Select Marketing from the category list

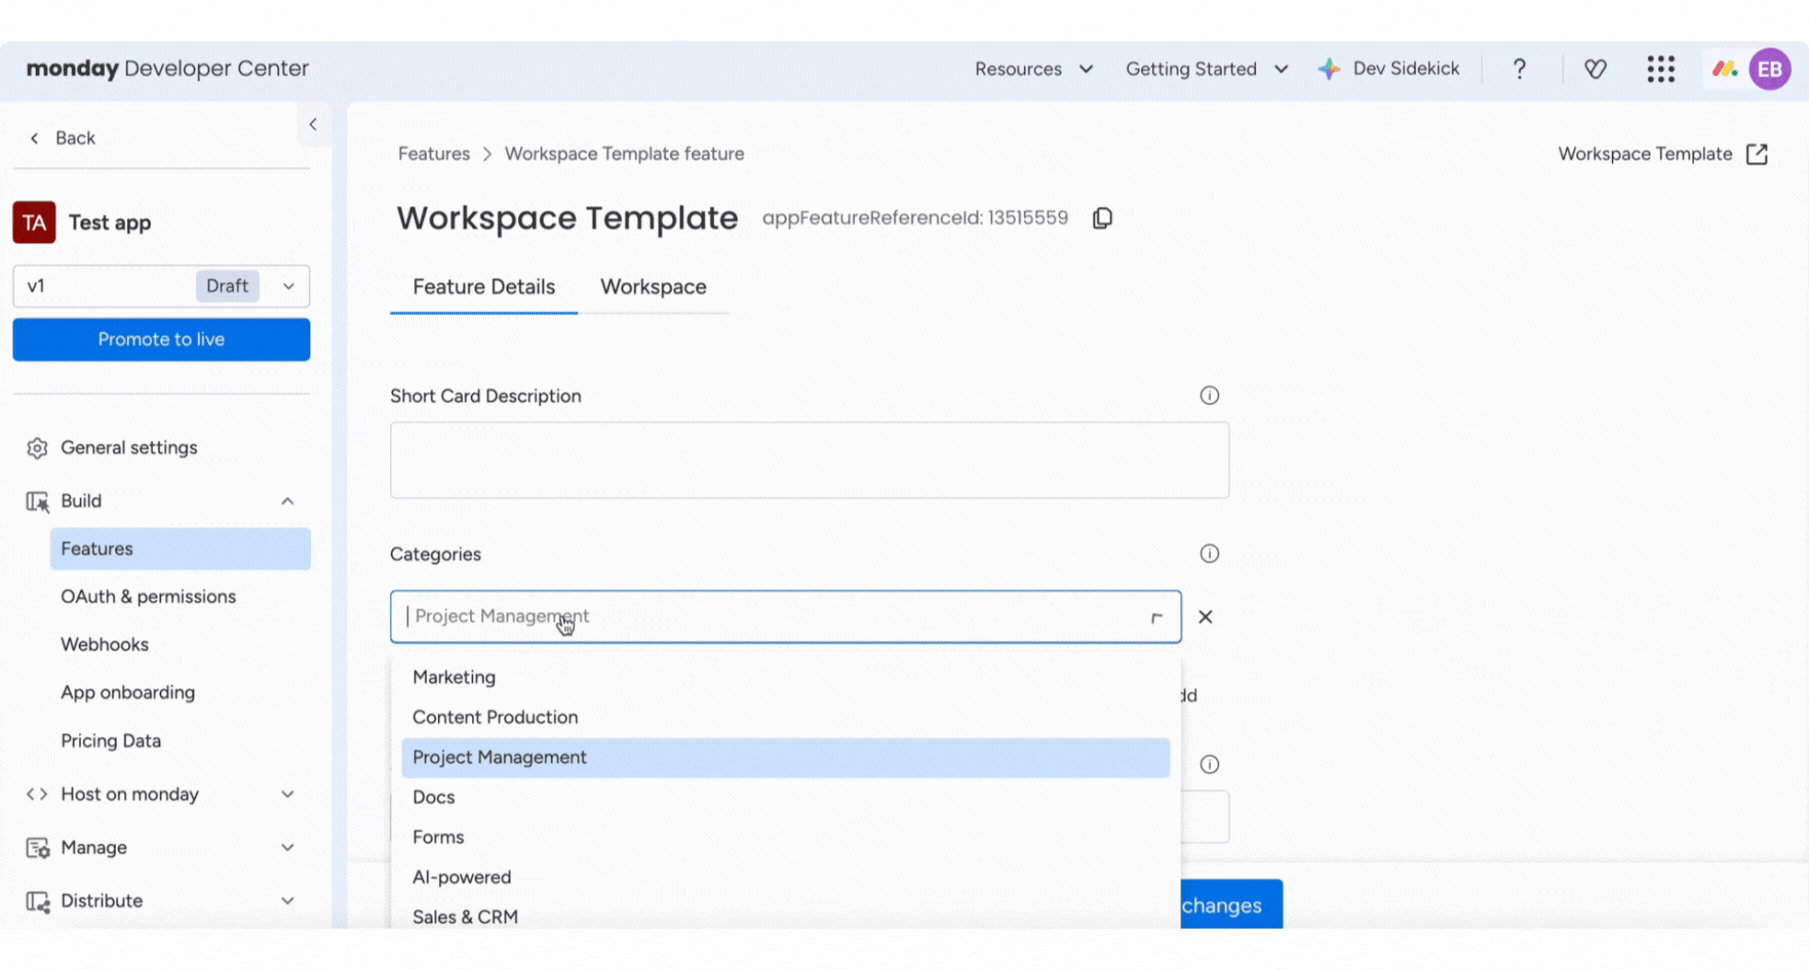coord(786,677)
